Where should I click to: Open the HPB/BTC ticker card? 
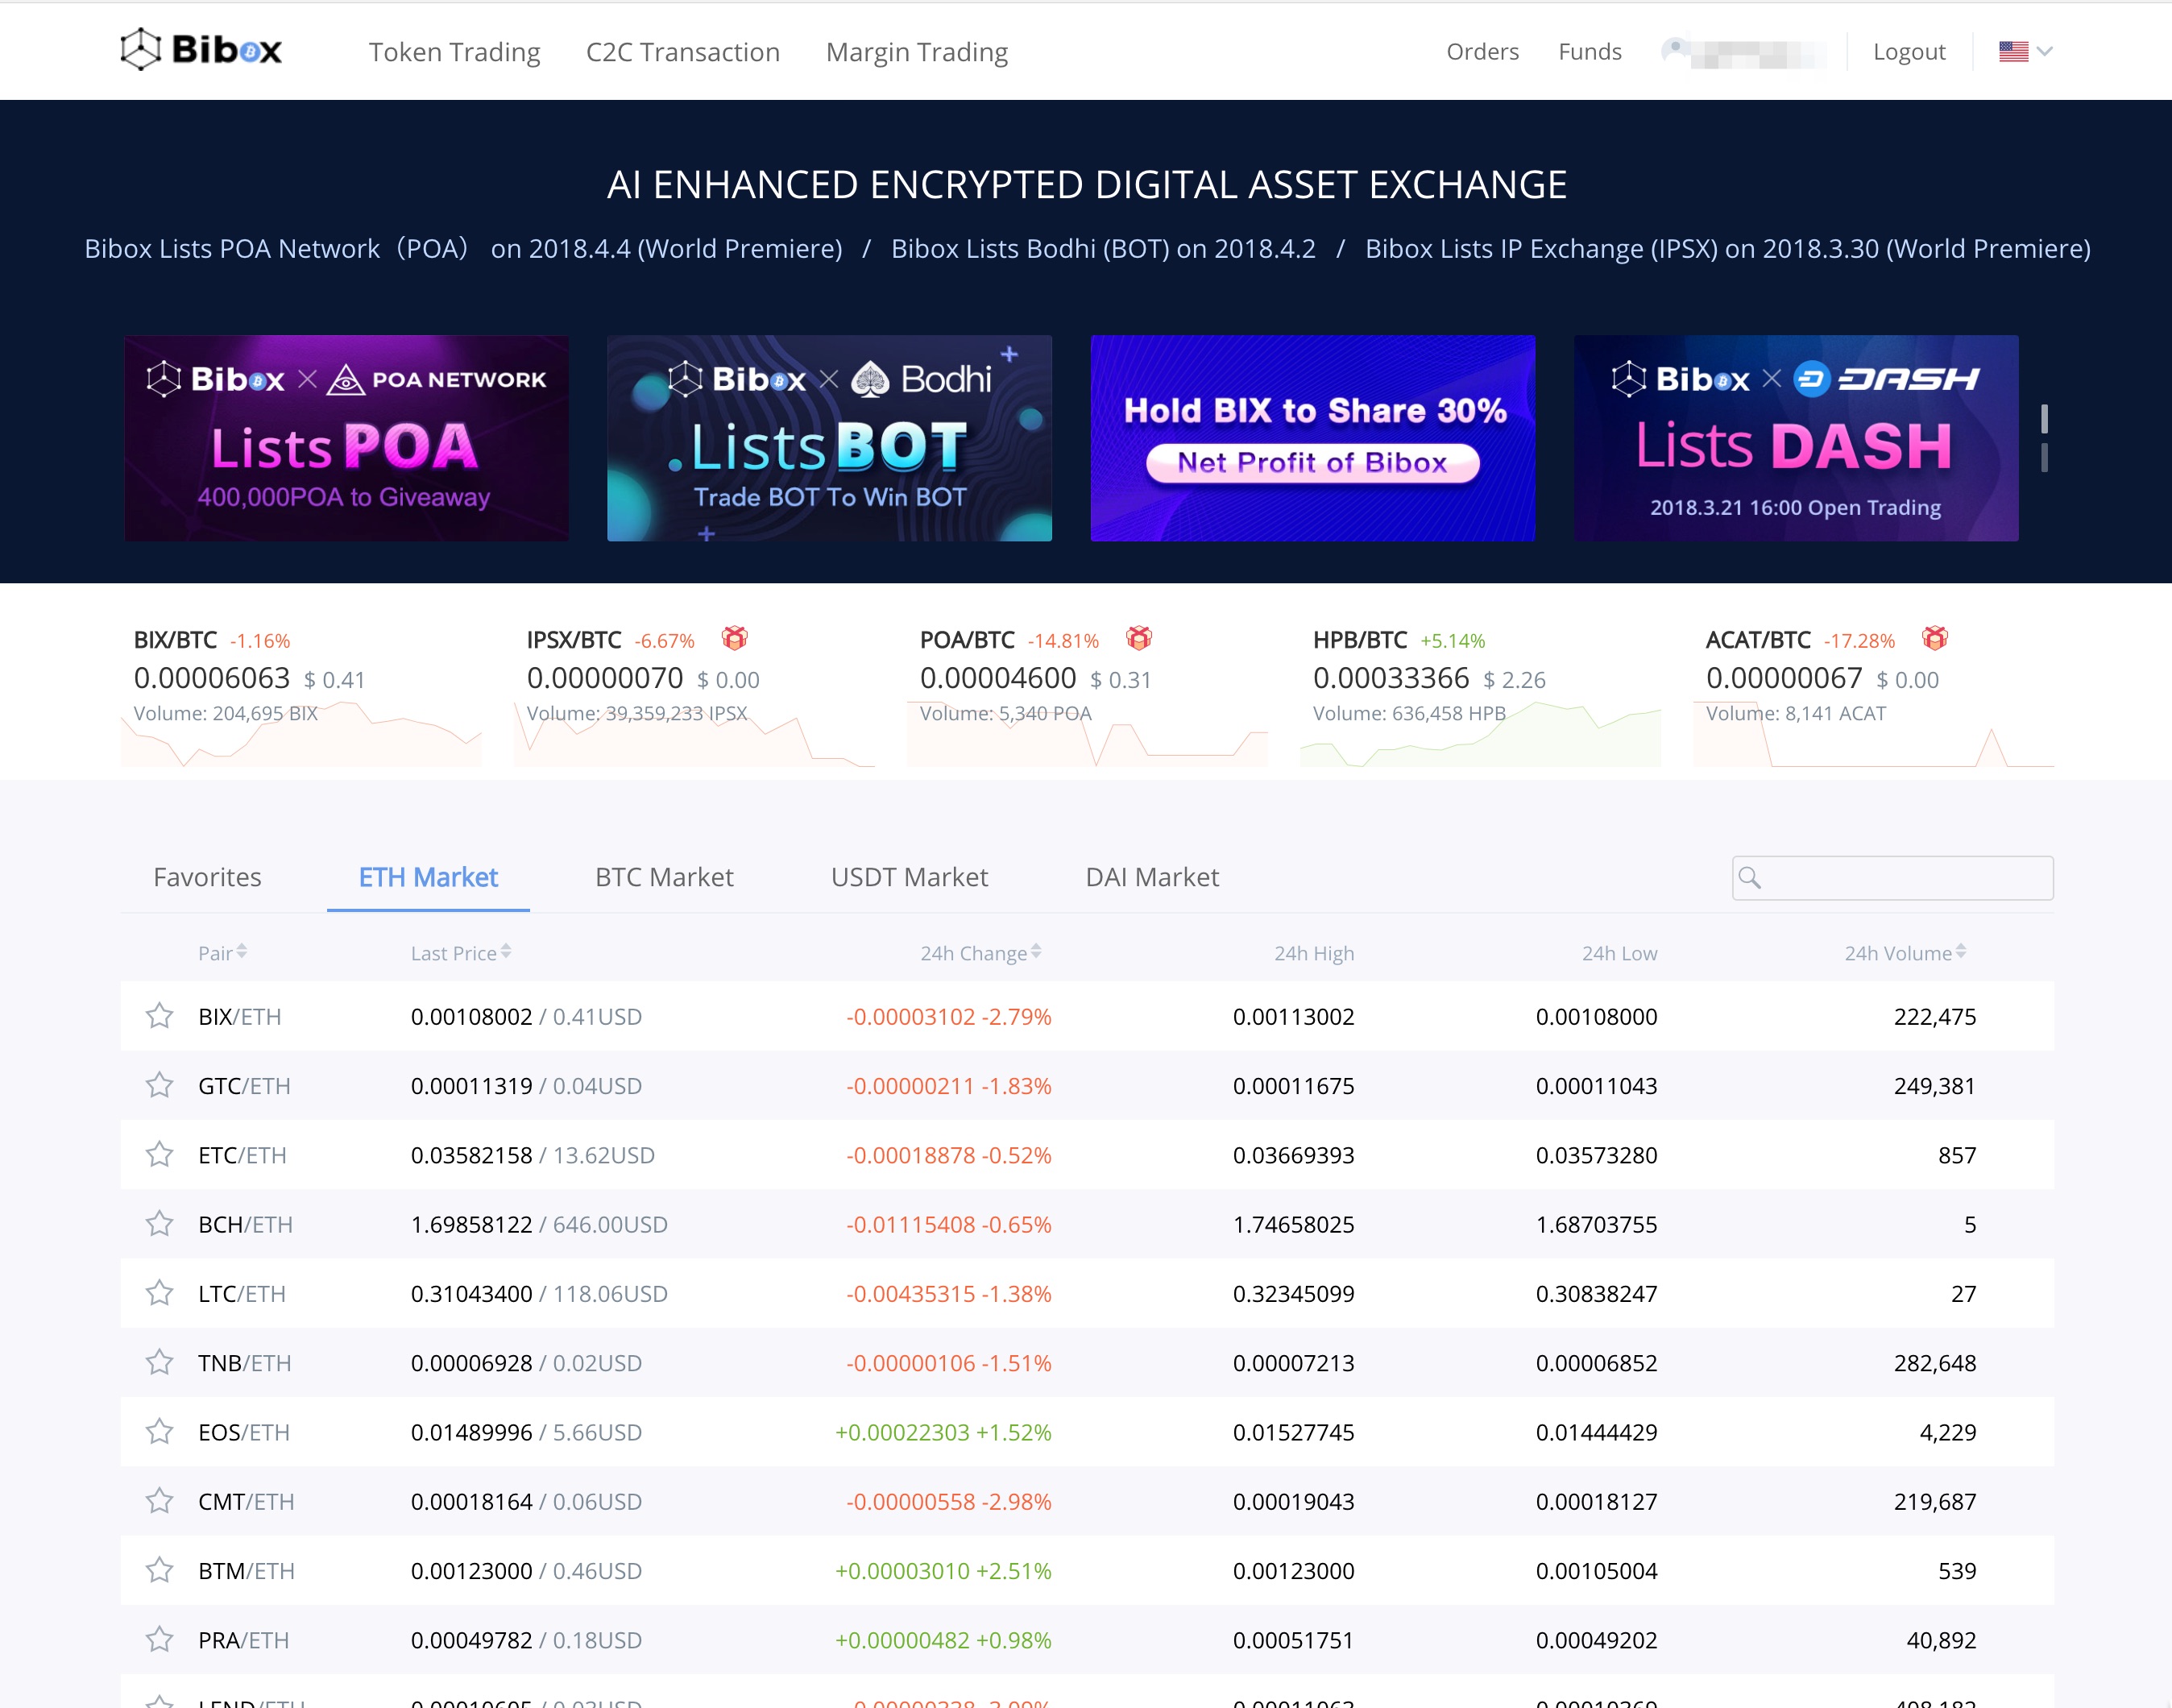point(1480,695)
